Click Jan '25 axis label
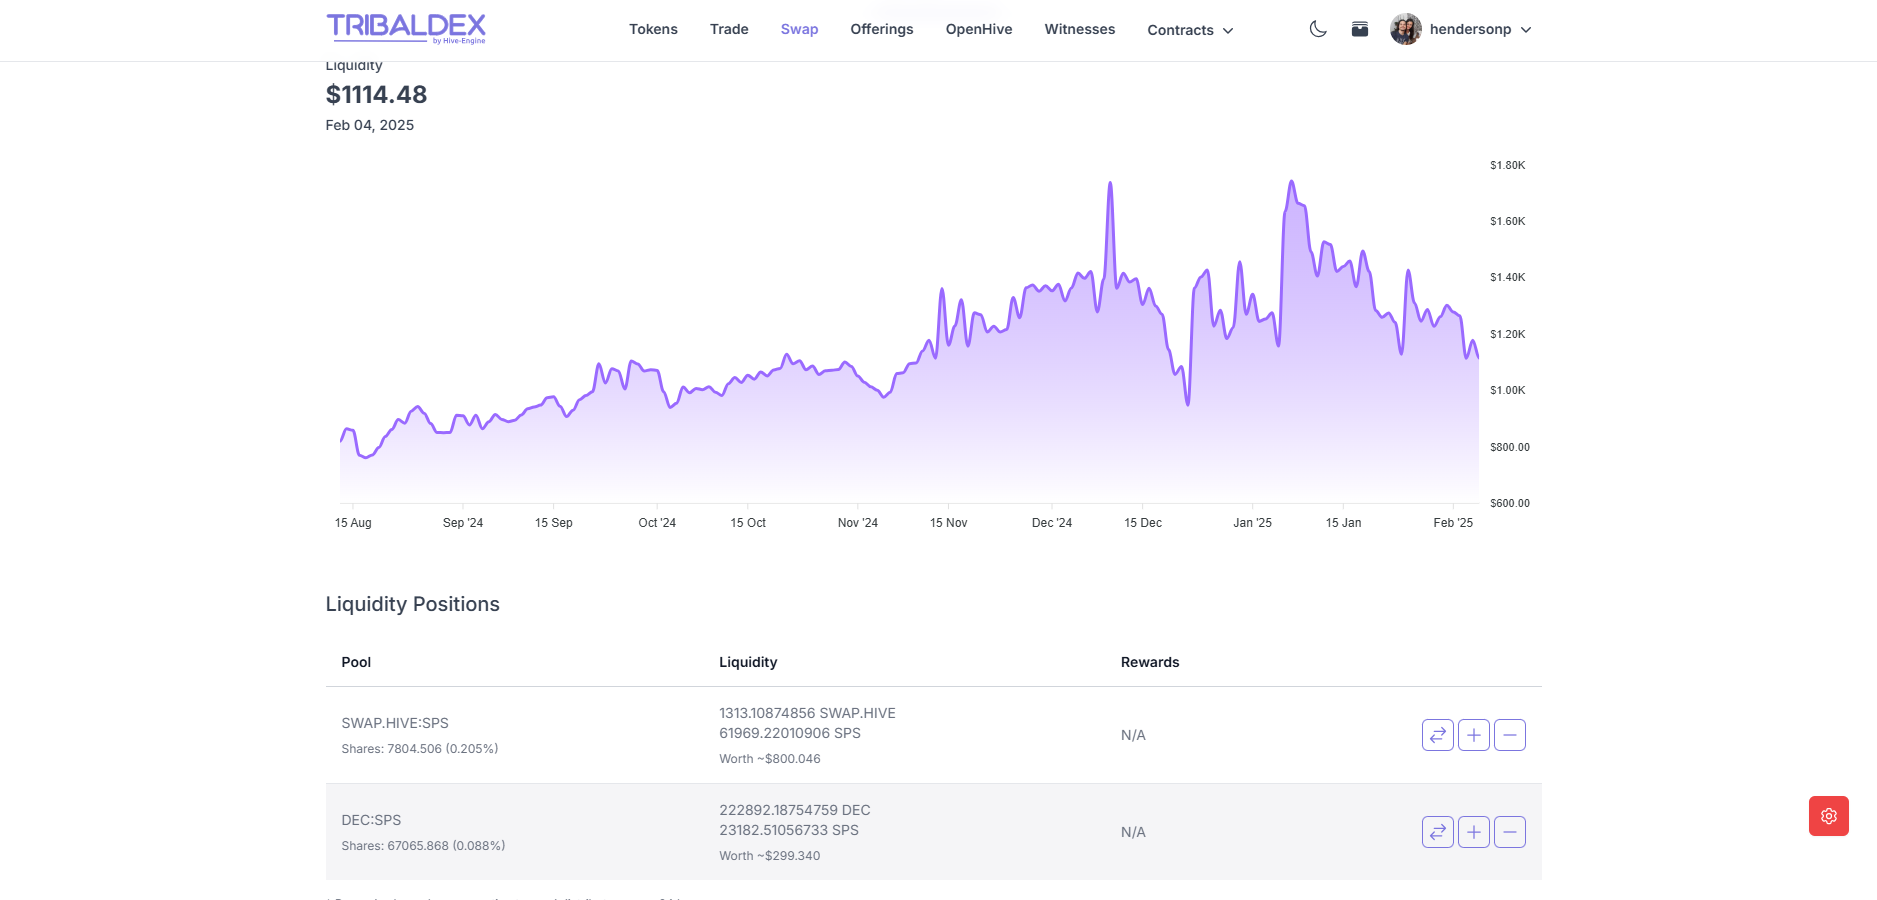This screenshot has height=900, width=1877. click(1253, 523)
